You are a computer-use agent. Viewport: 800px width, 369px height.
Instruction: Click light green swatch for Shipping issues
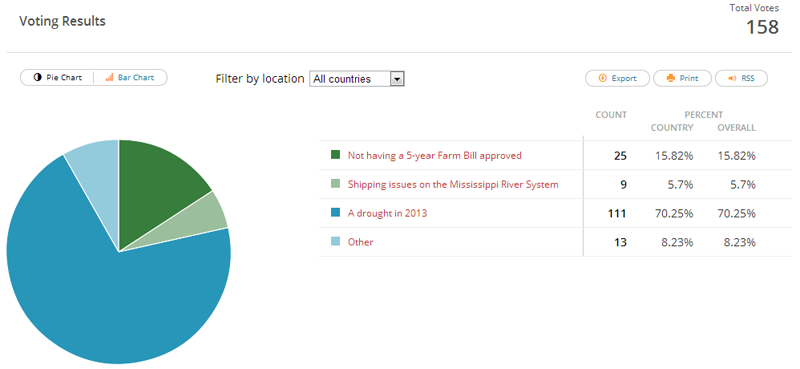point(335,184)
